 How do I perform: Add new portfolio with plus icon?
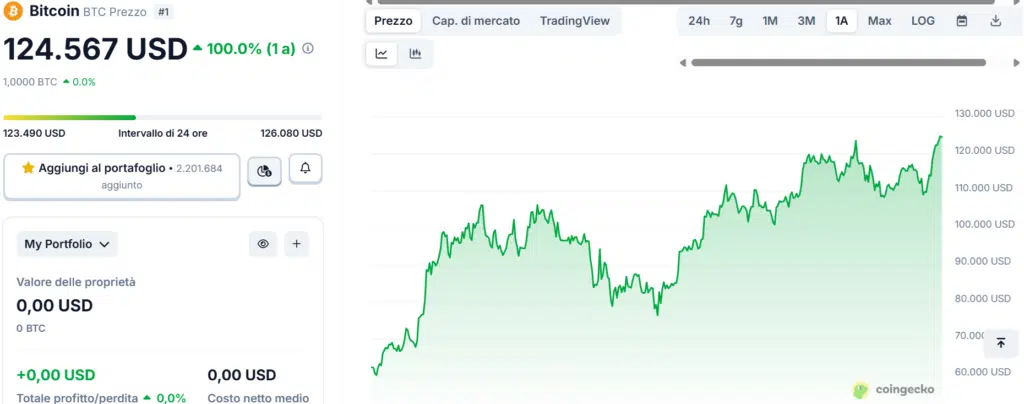(296, 243)
